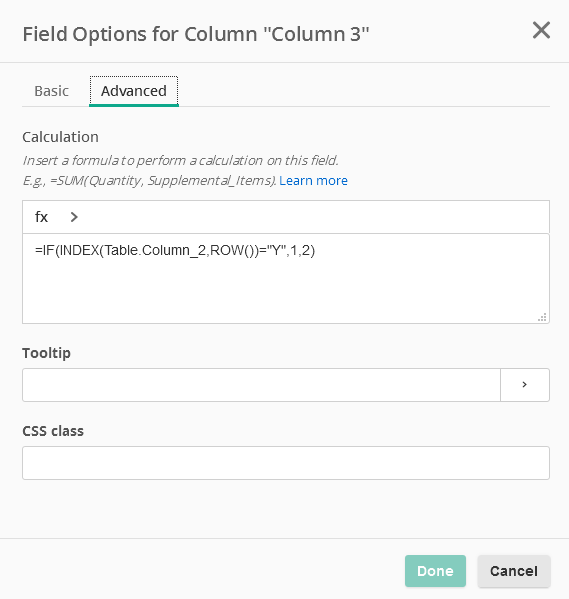This screenshot has height=599, width=569.
Task: Cancel the field options changes
Action: tap(514, 571)
